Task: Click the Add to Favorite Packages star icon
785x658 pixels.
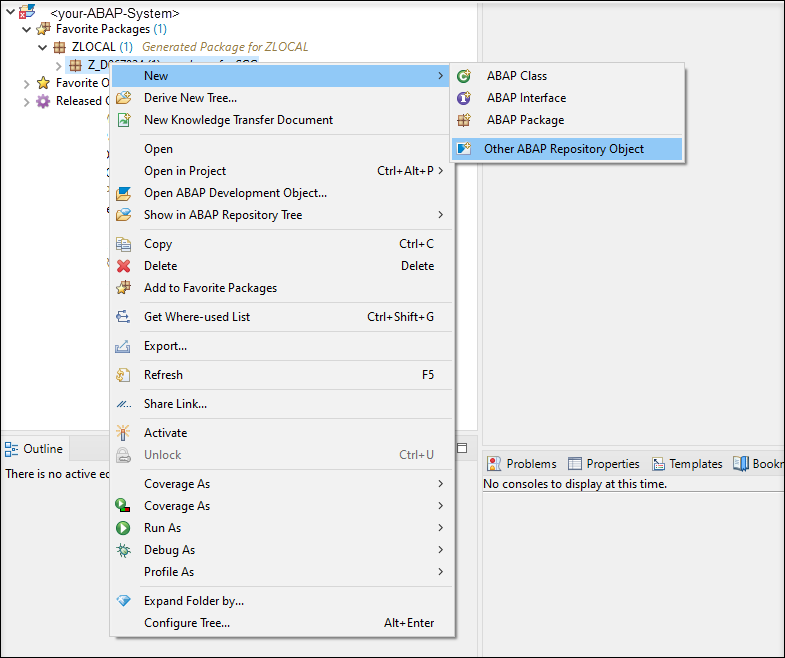Action: (x=123, y=288)
